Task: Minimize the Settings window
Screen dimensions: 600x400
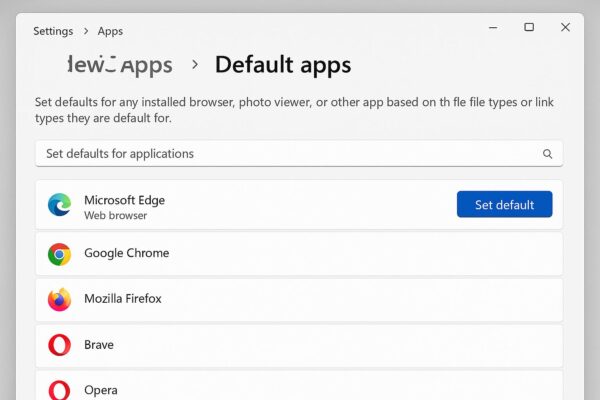Action: pyautogui.click(x=493, y=28)
